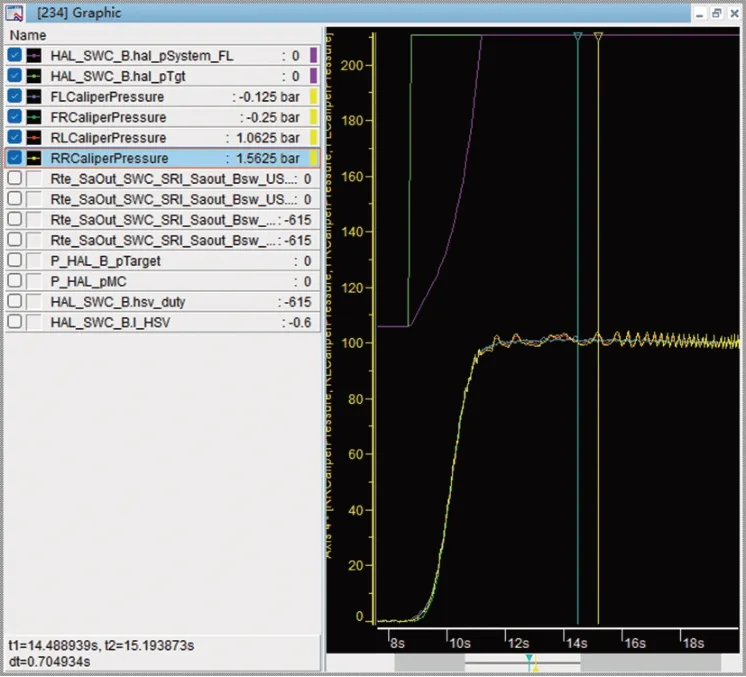Screen dimensions: 746x677
Task: Click the t1=14.488939s, t2 time readout
Action: (x=101, y=646)
